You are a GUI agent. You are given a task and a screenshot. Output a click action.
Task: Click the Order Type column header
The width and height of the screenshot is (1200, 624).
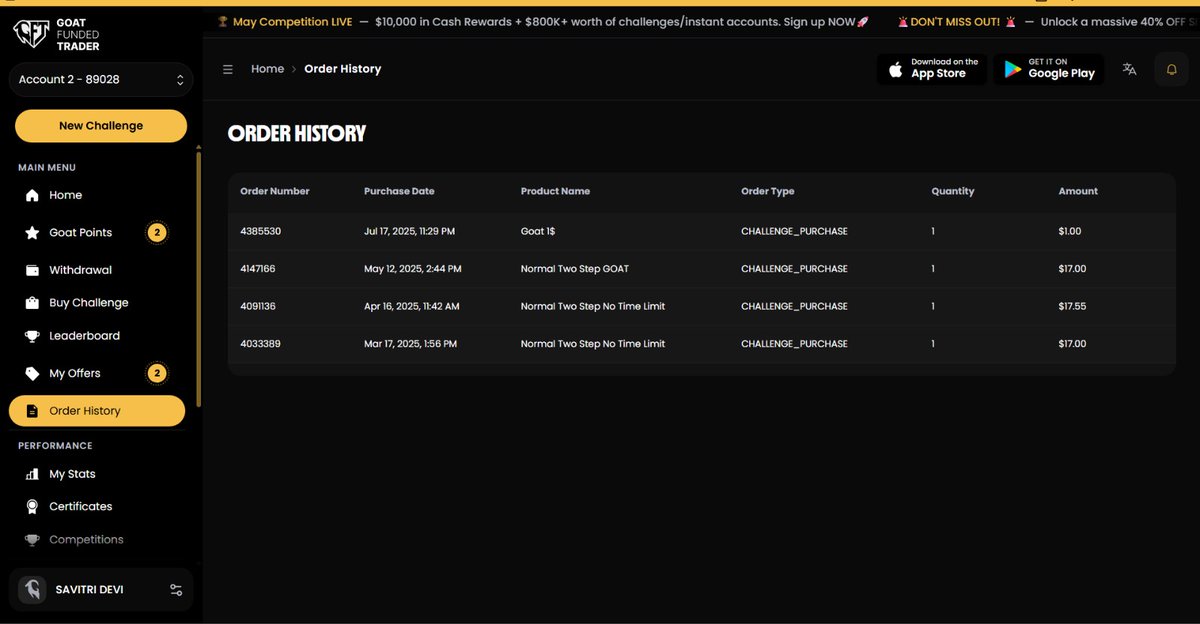768,191
